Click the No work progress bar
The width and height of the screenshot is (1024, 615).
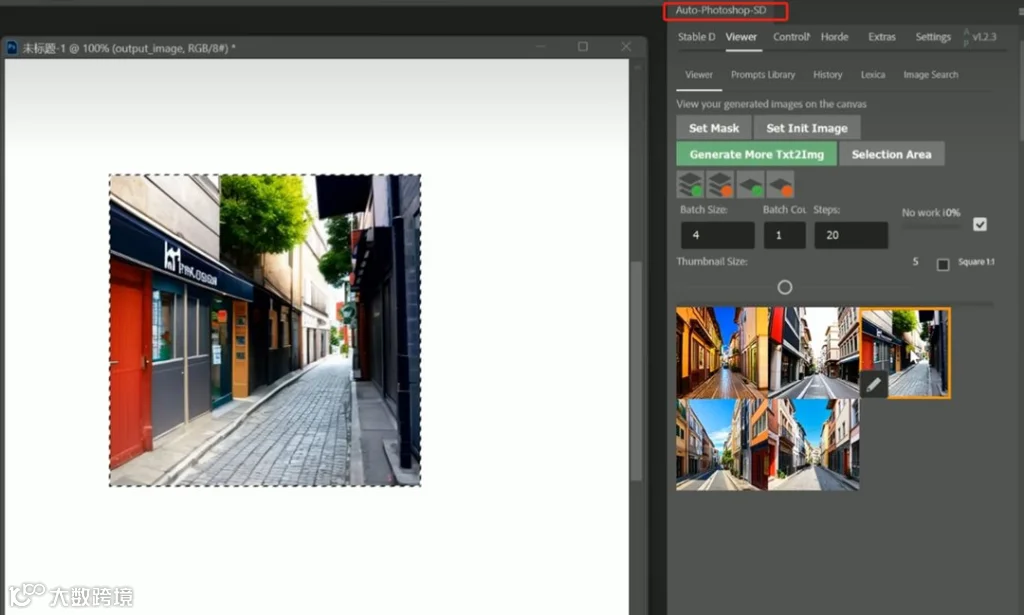[x=931, y=226]
